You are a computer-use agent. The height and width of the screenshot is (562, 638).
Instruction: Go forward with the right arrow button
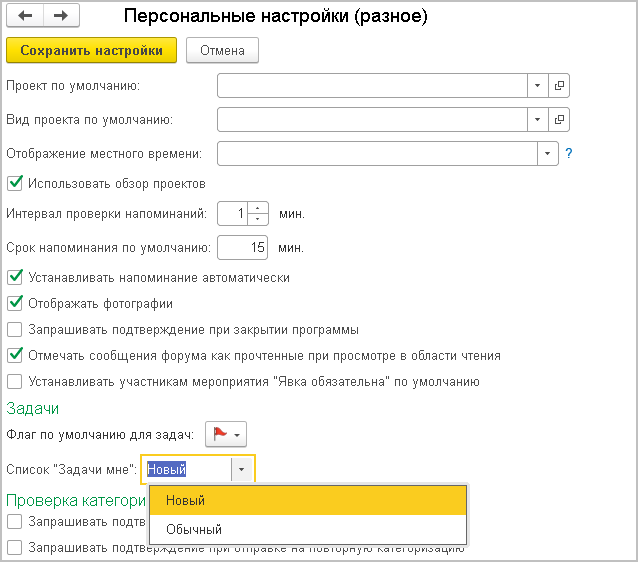point(60,16)
